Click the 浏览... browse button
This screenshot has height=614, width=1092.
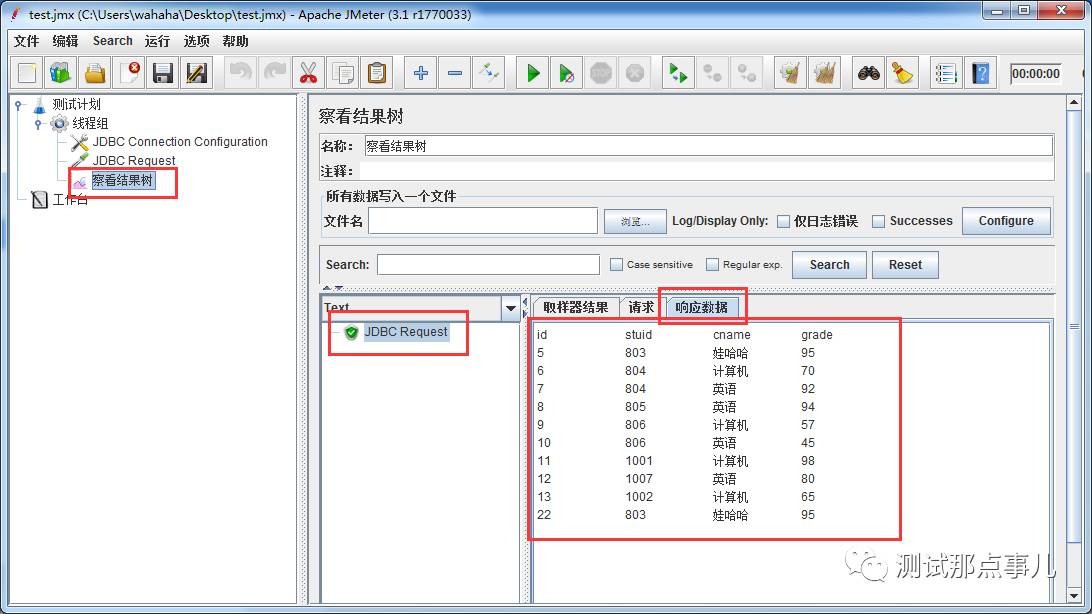[x=635, y=221]
